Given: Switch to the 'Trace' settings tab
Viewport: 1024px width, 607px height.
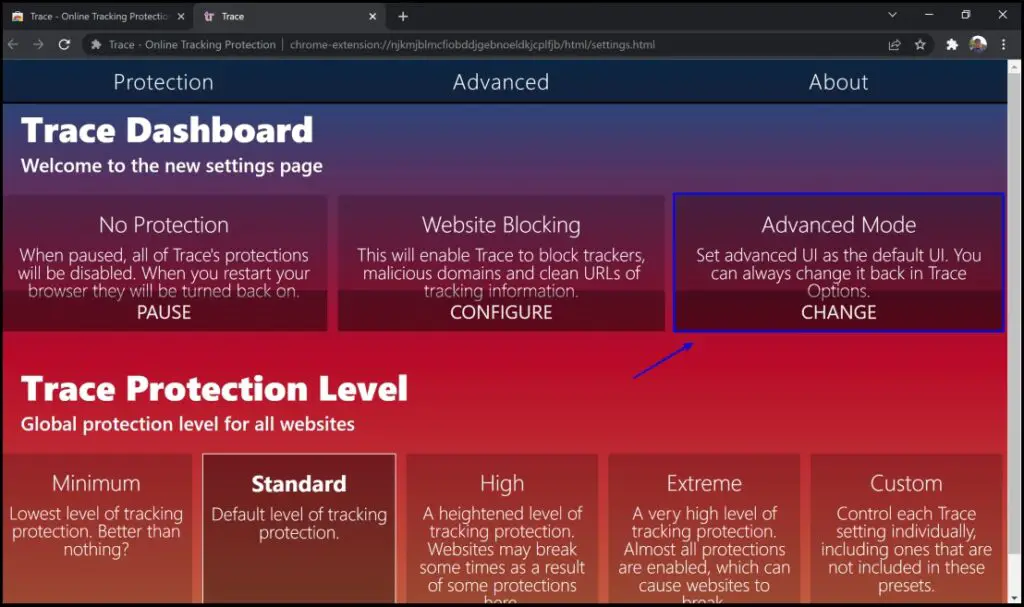Looking at the screenshot, I should [289, 16].
